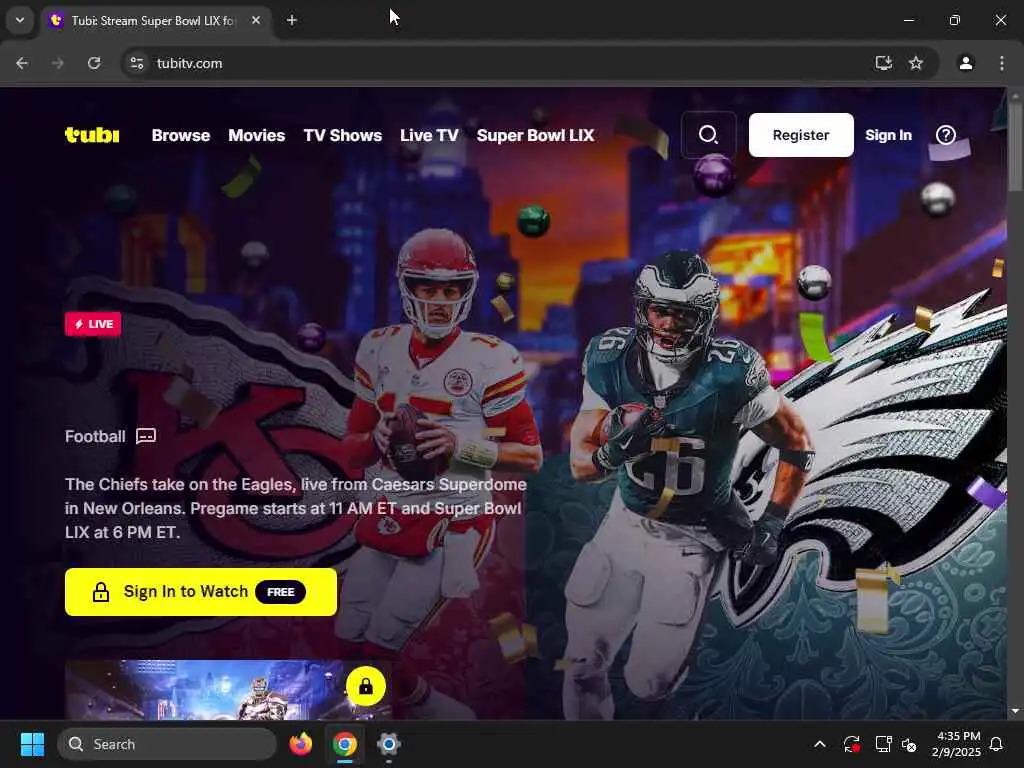Show hidden system tray icons
This screenshot has width=1024, height=768.
click(820, 744)
